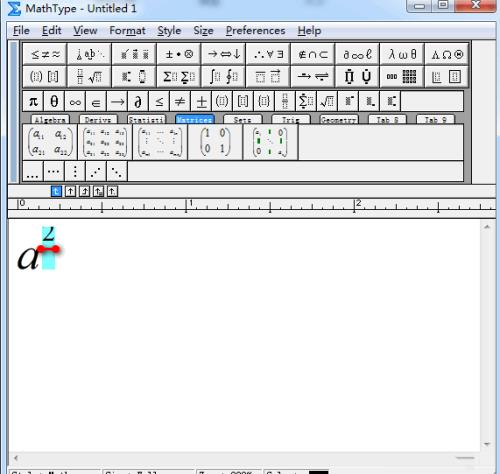The width and height of the screenshot is (500, 474).
Task: Insert the n-by-n matrix with ellipses
Action: pyautogui.click(x=160, y=142)
